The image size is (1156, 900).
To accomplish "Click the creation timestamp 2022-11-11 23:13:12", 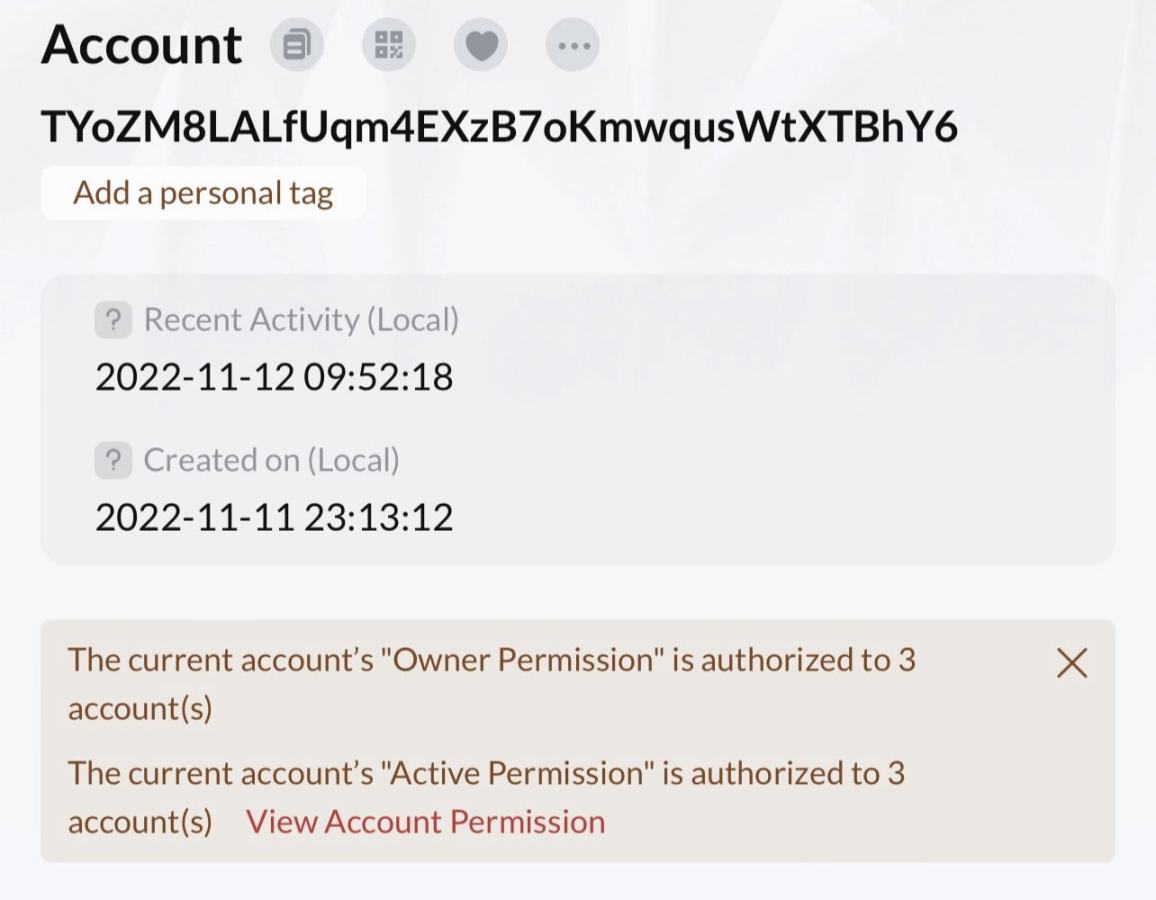I will (x=274, y=517).
